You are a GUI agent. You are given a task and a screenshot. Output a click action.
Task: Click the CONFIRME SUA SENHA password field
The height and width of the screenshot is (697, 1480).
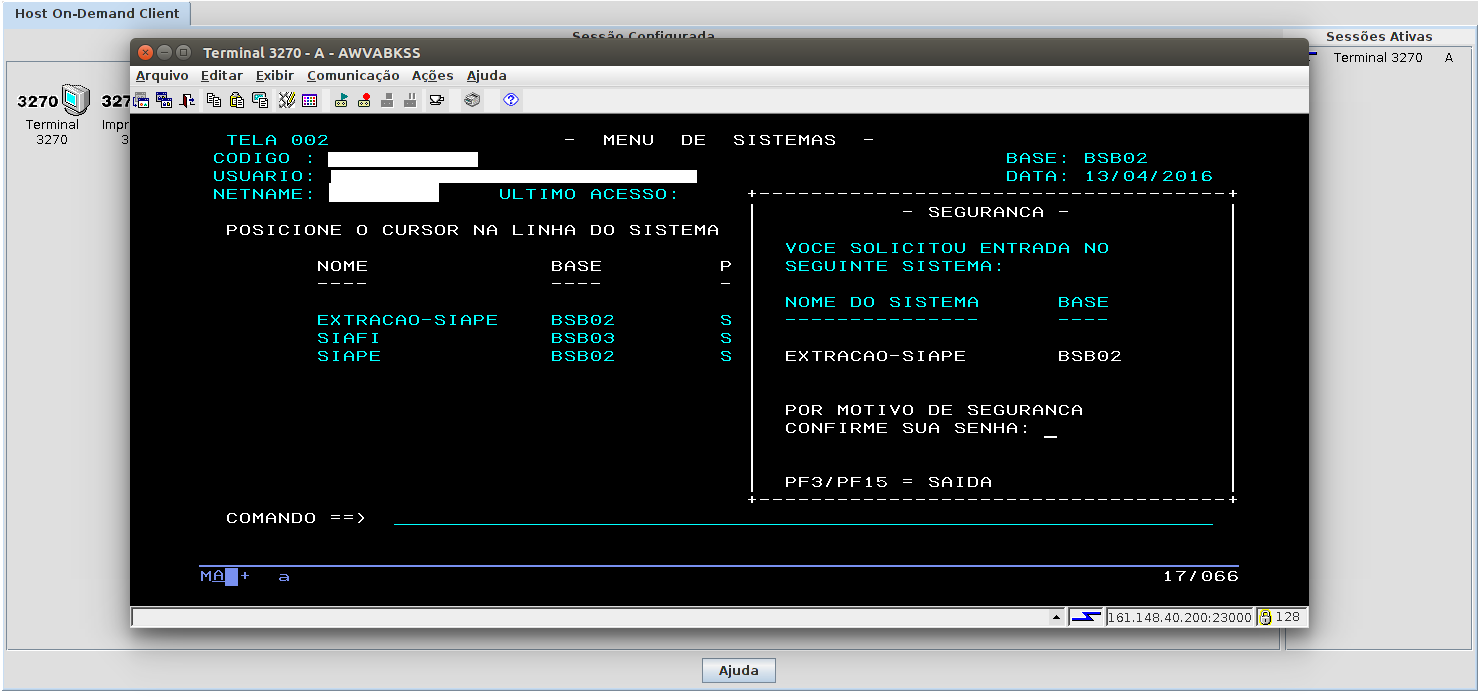click(1050, 428)
